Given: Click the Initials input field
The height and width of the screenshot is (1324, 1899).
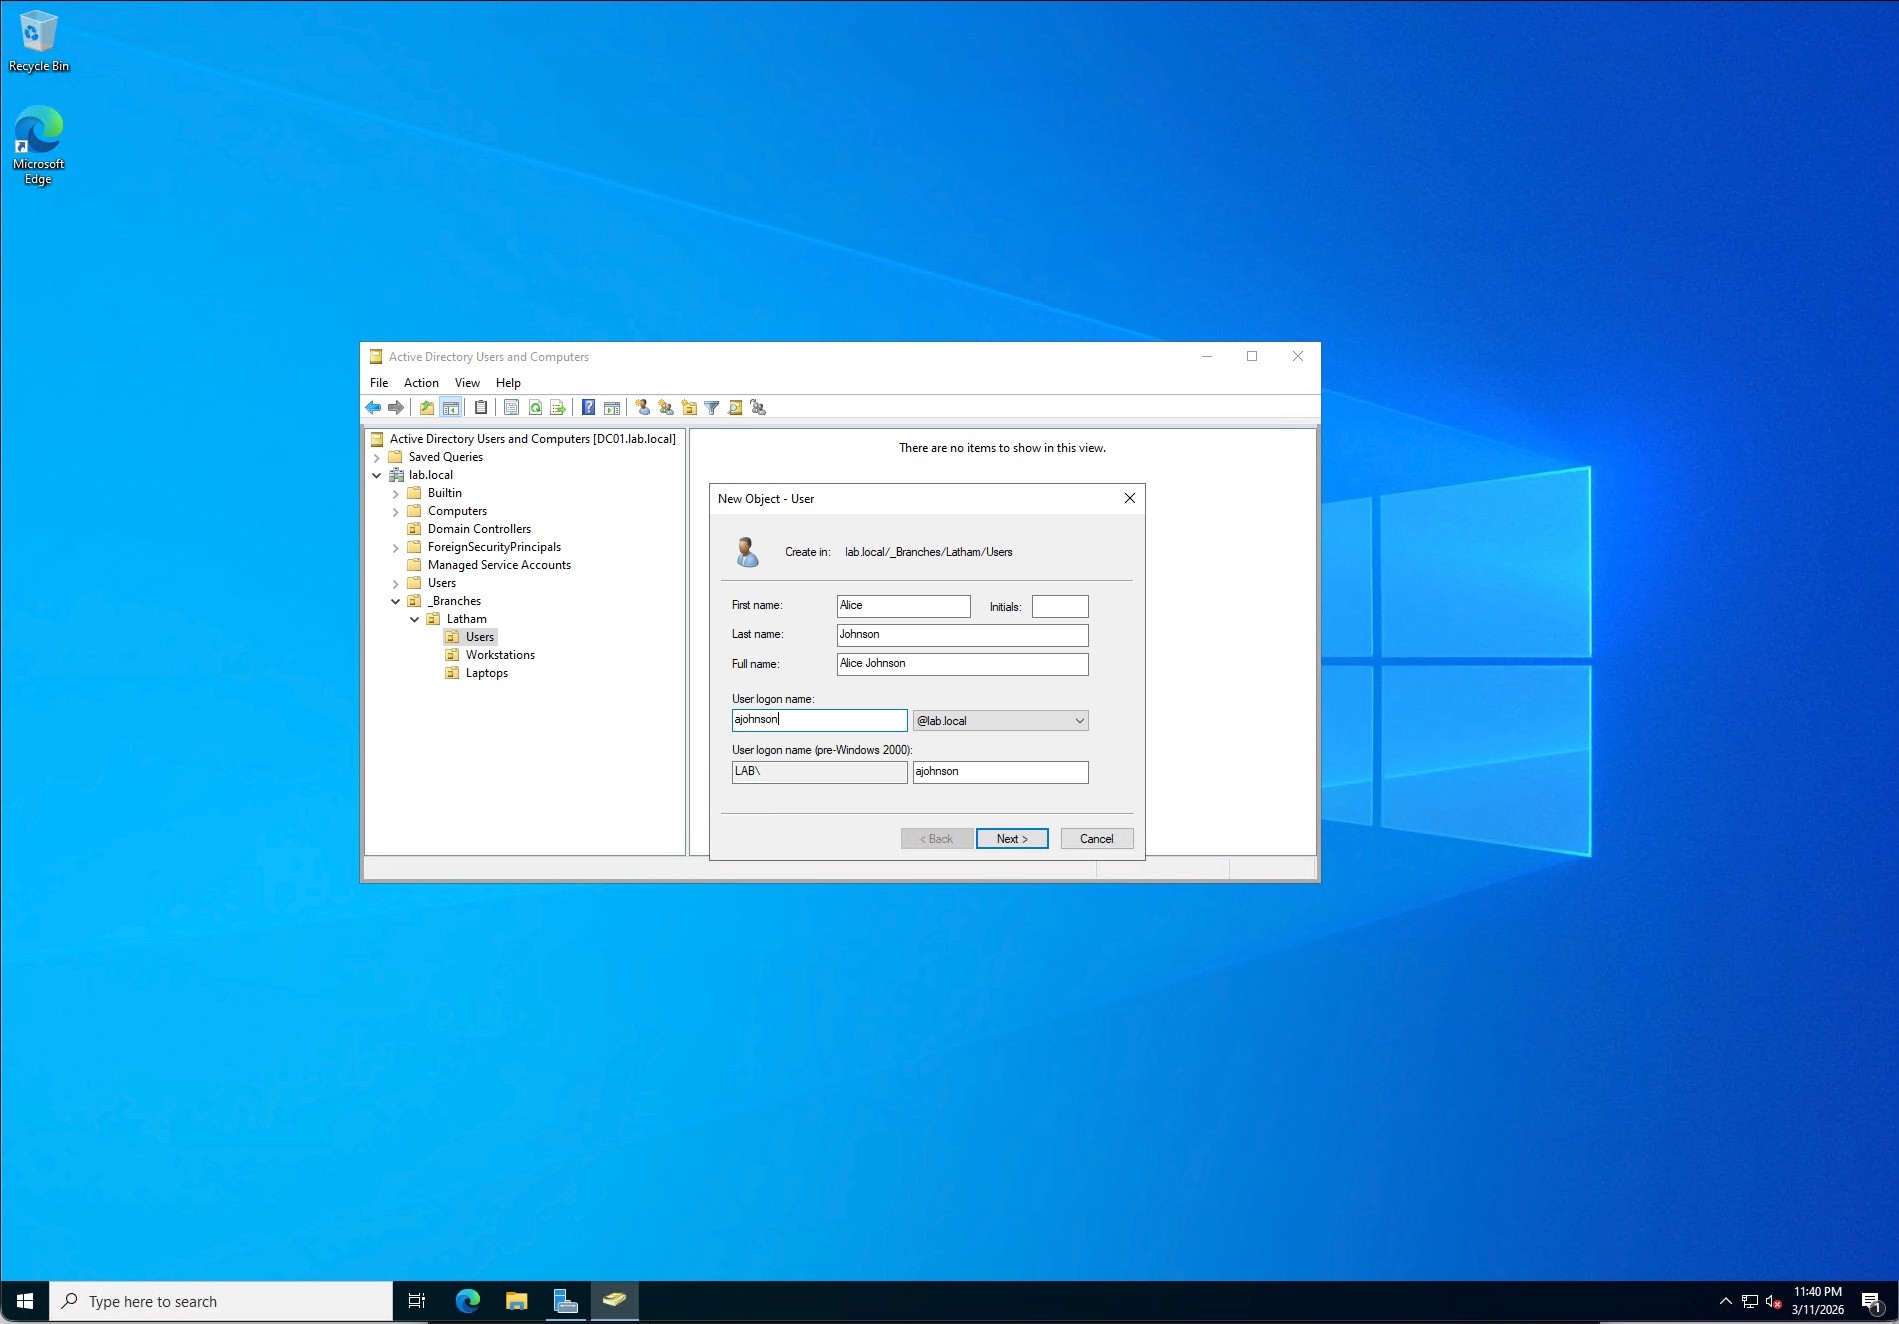Looking at the screenshot, I should [x=1059, y=607].
